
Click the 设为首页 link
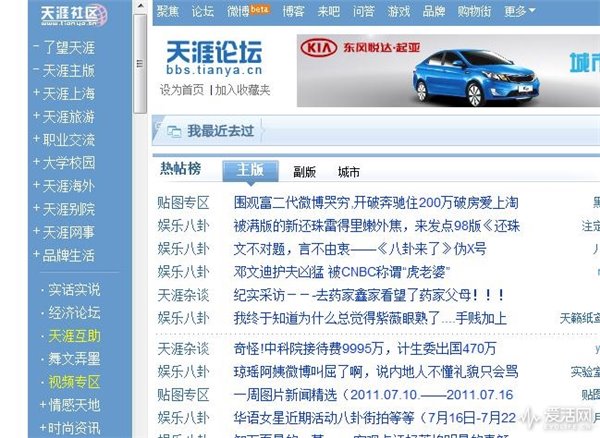tap(182, 90)
